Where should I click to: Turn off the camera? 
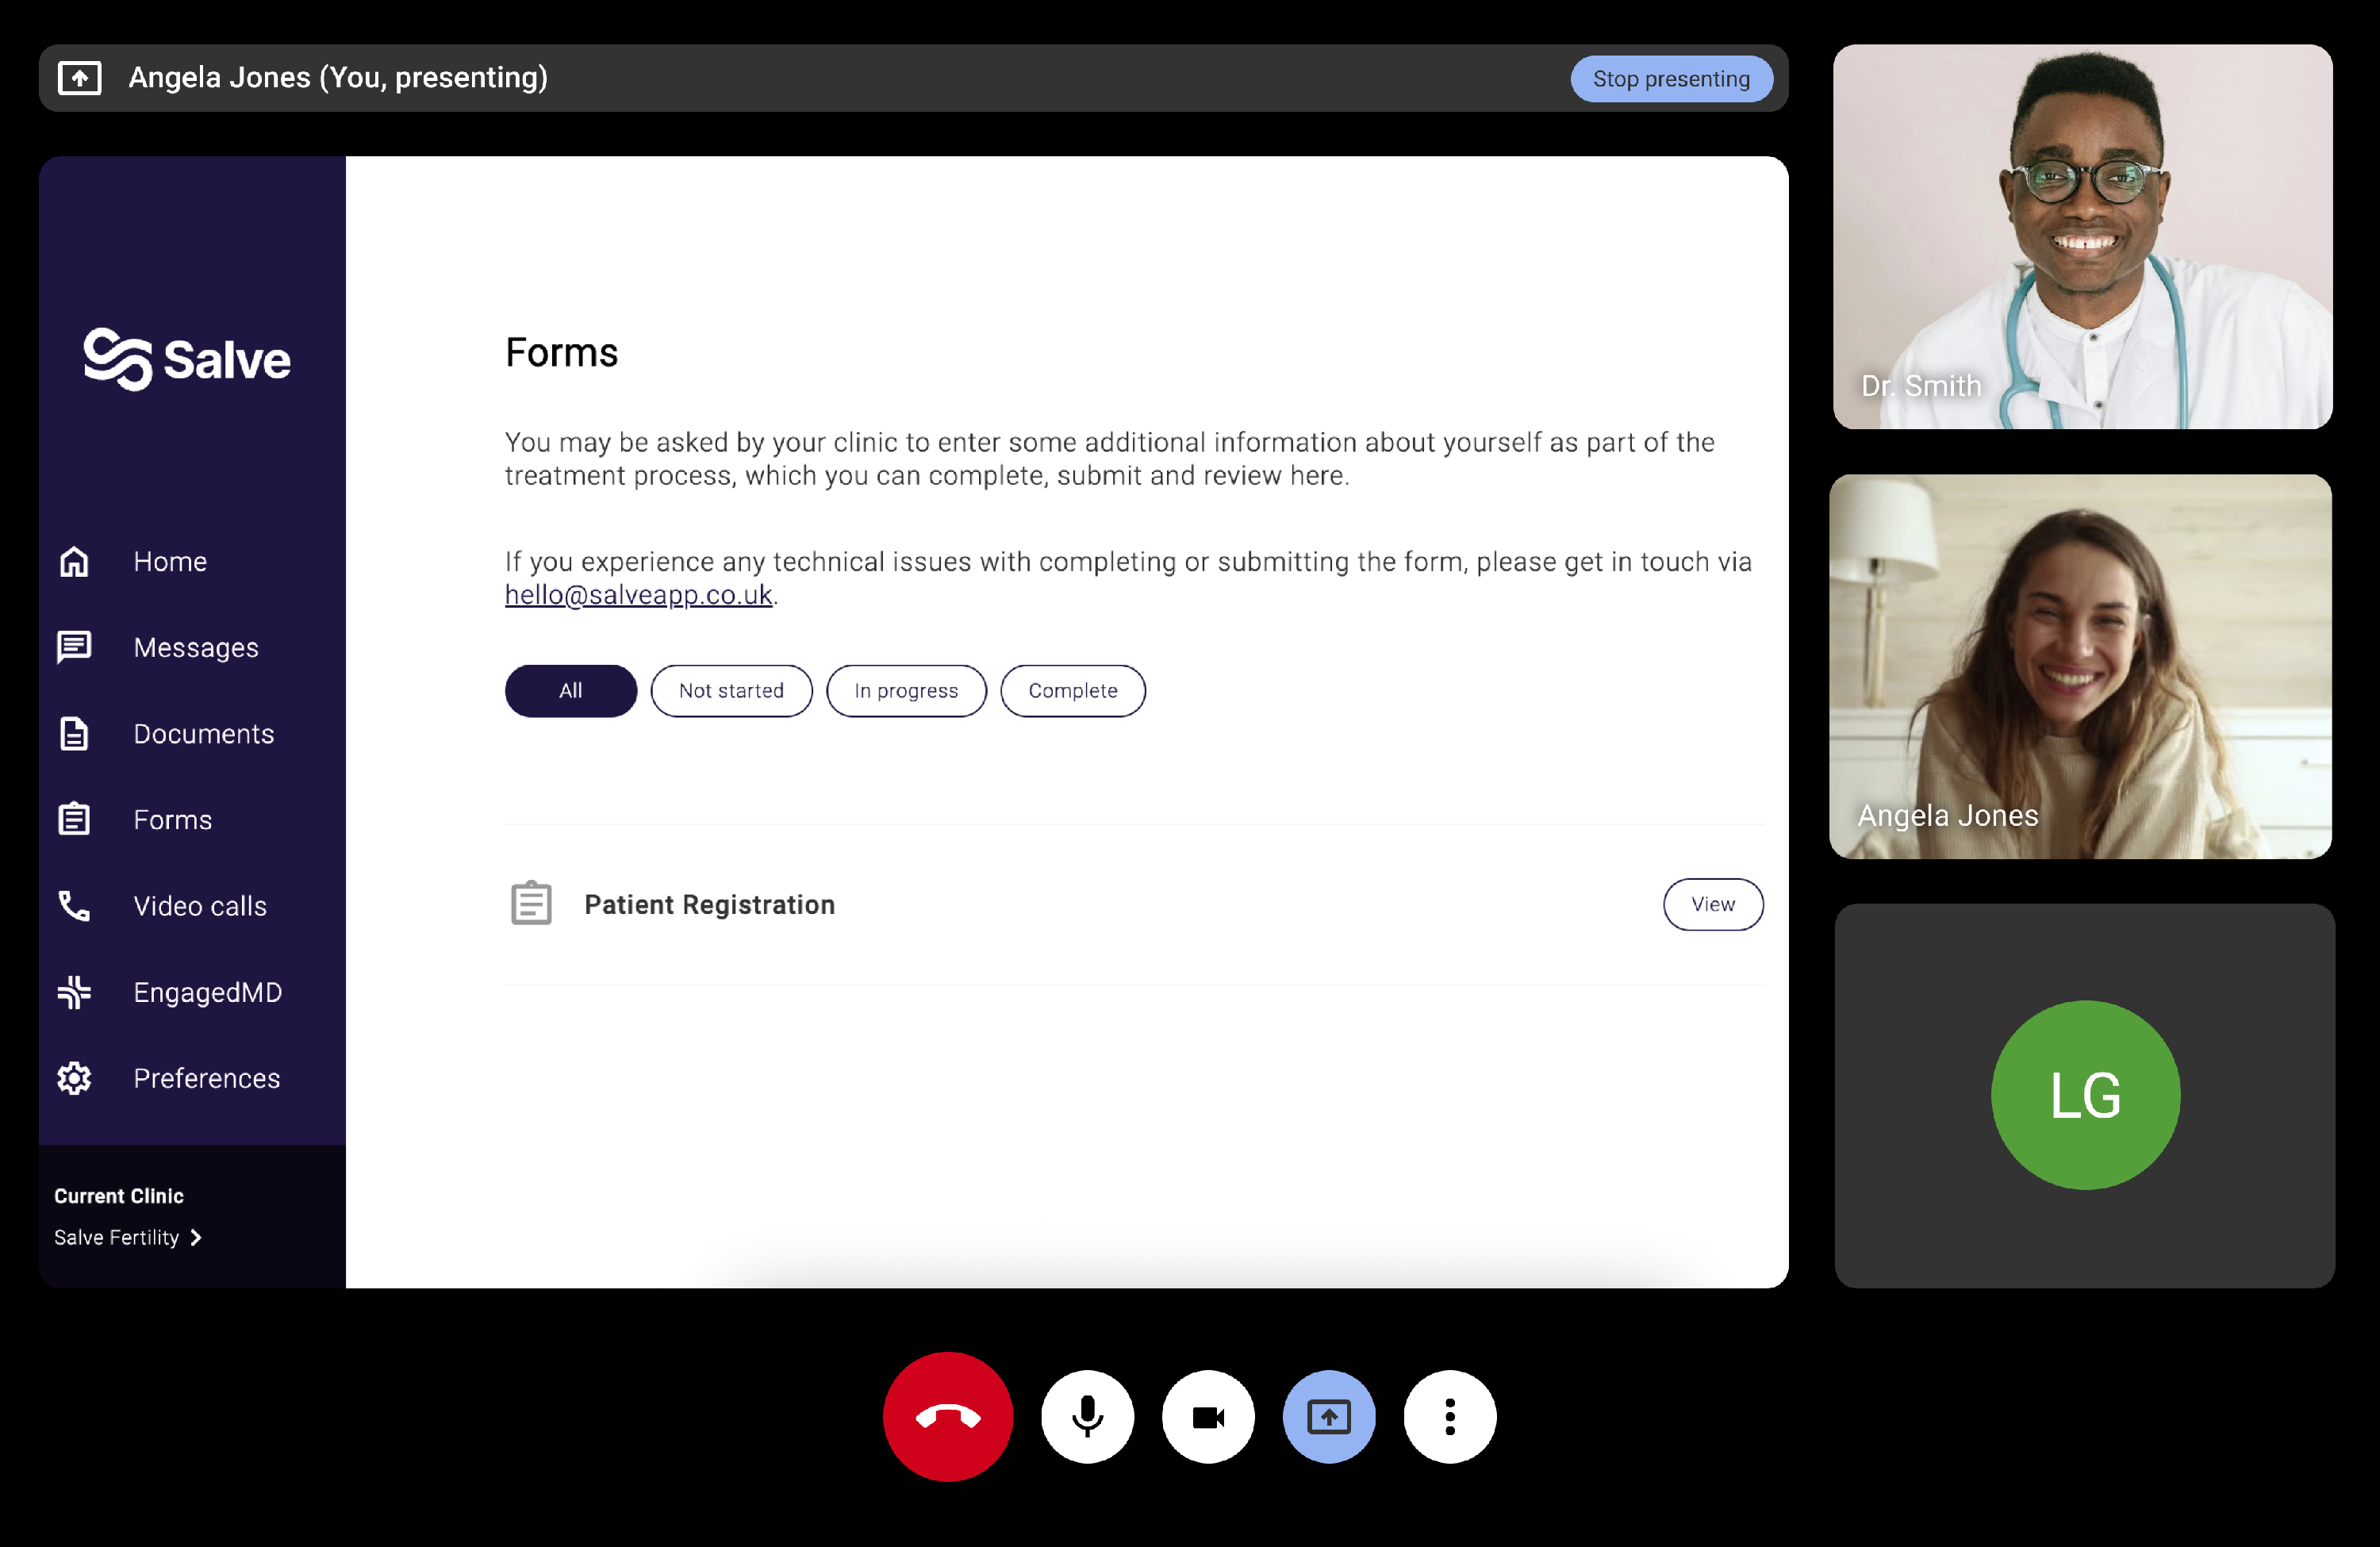click(x=1208, y=1416)
